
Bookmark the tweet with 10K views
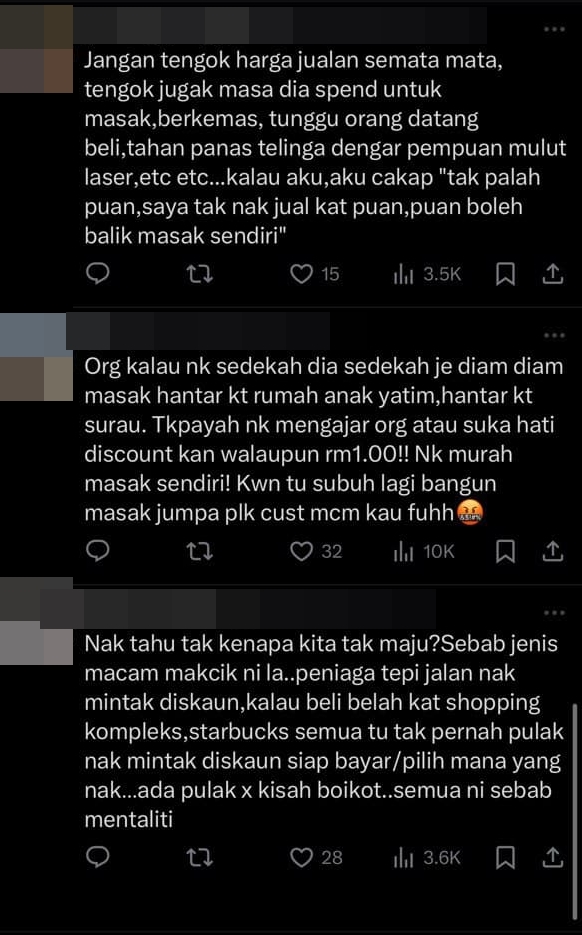[505, 552]
